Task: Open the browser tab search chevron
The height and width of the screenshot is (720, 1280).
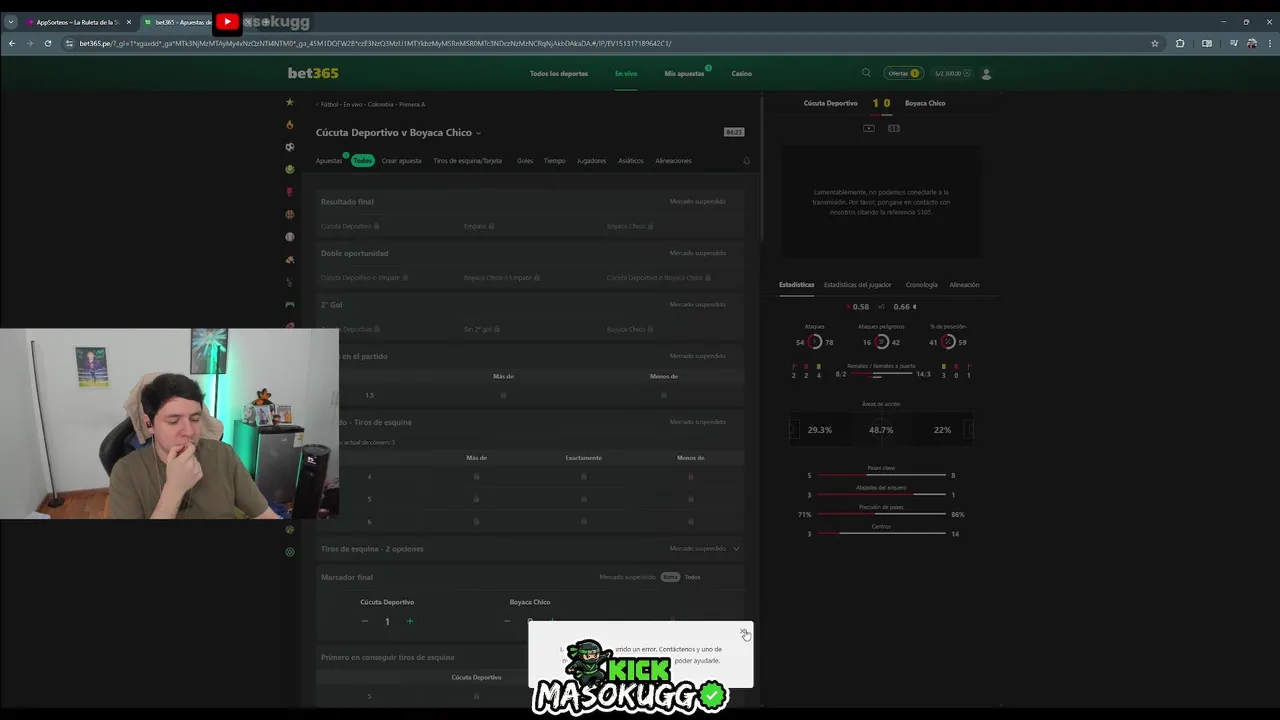Action: pyautogui.click(x=11, y=21)
